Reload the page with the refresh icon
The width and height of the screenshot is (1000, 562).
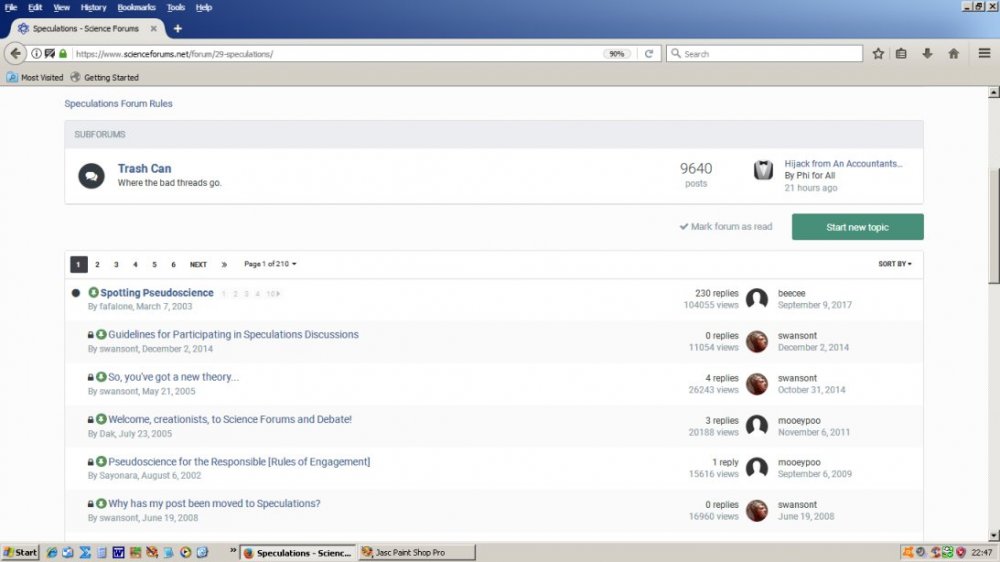pyautogui.click(x=648, y=53)
